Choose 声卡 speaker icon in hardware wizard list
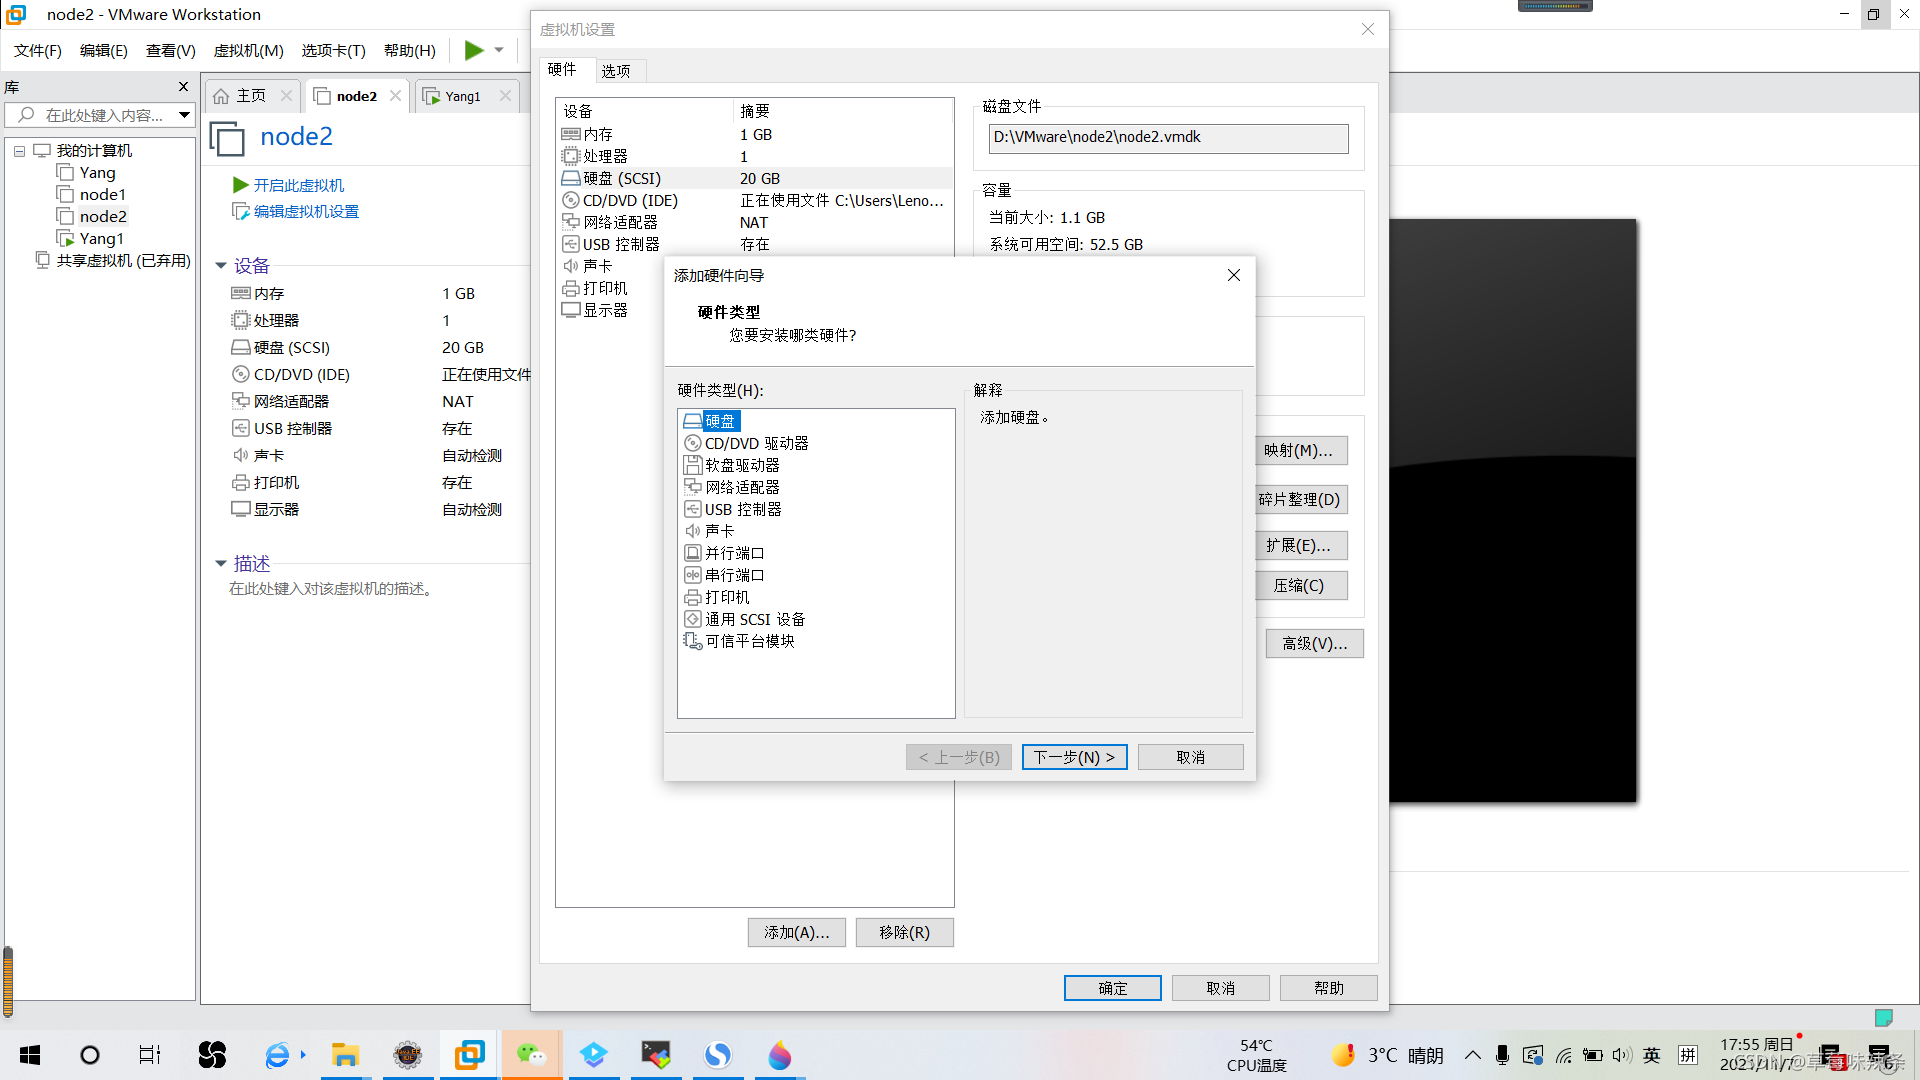Image resolution: width=1920 pixels, height=1080 pixels. 693,531
